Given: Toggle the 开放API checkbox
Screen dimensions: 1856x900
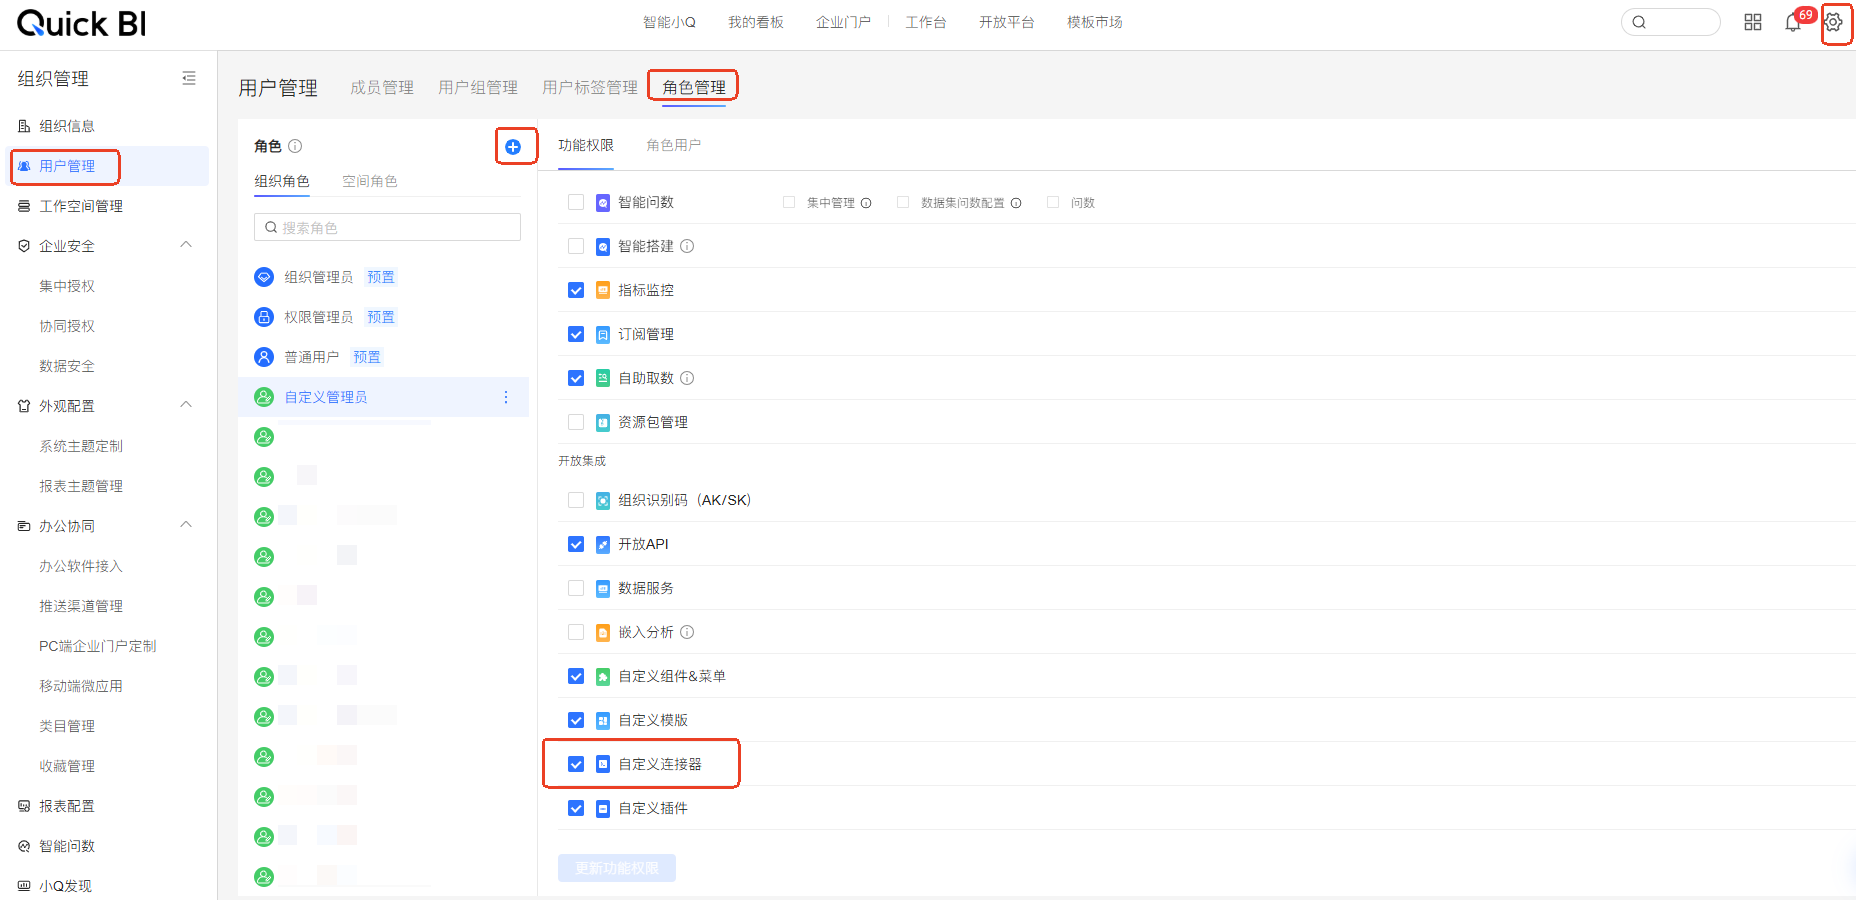Looking at the screenshot, I should pyautogui.click(x=576, y=544).
